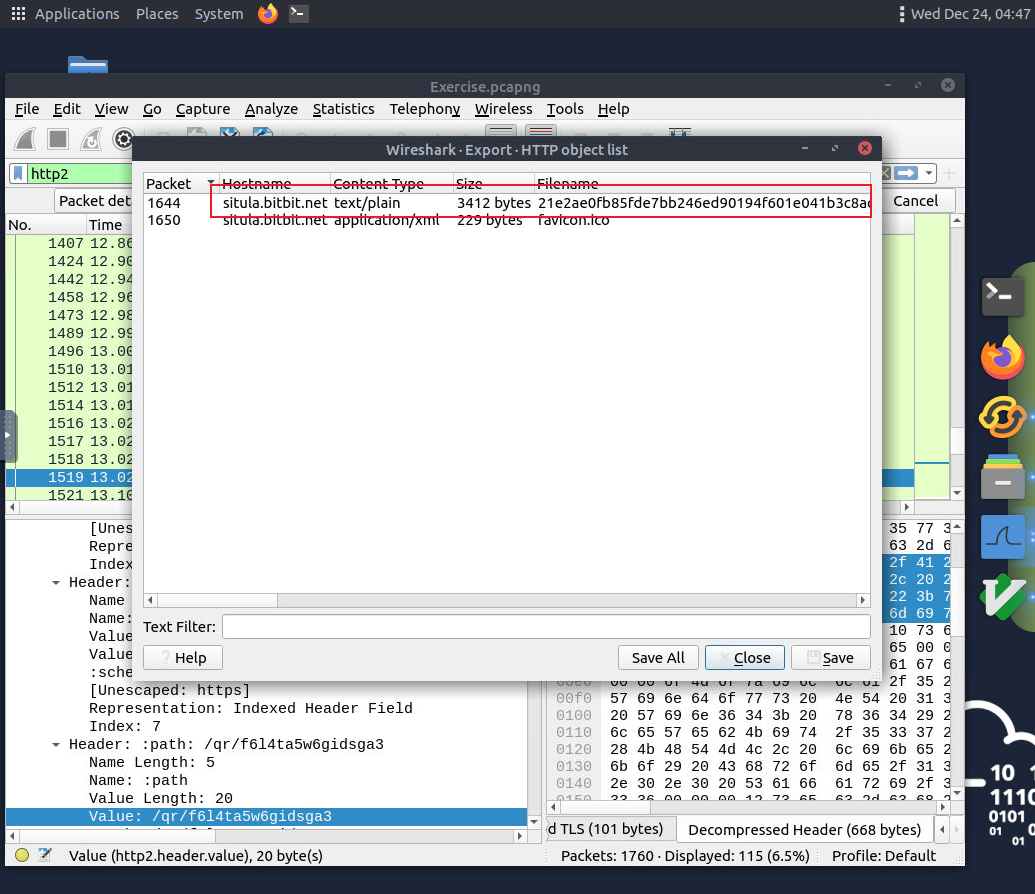Click the expert info circle in status bar
This screenshot has width=1035, height=894.
[22, 856]
